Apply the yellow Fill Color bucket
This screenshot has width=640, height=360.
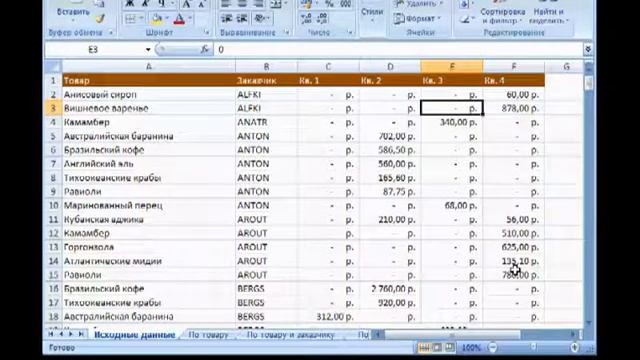point(157,19)
